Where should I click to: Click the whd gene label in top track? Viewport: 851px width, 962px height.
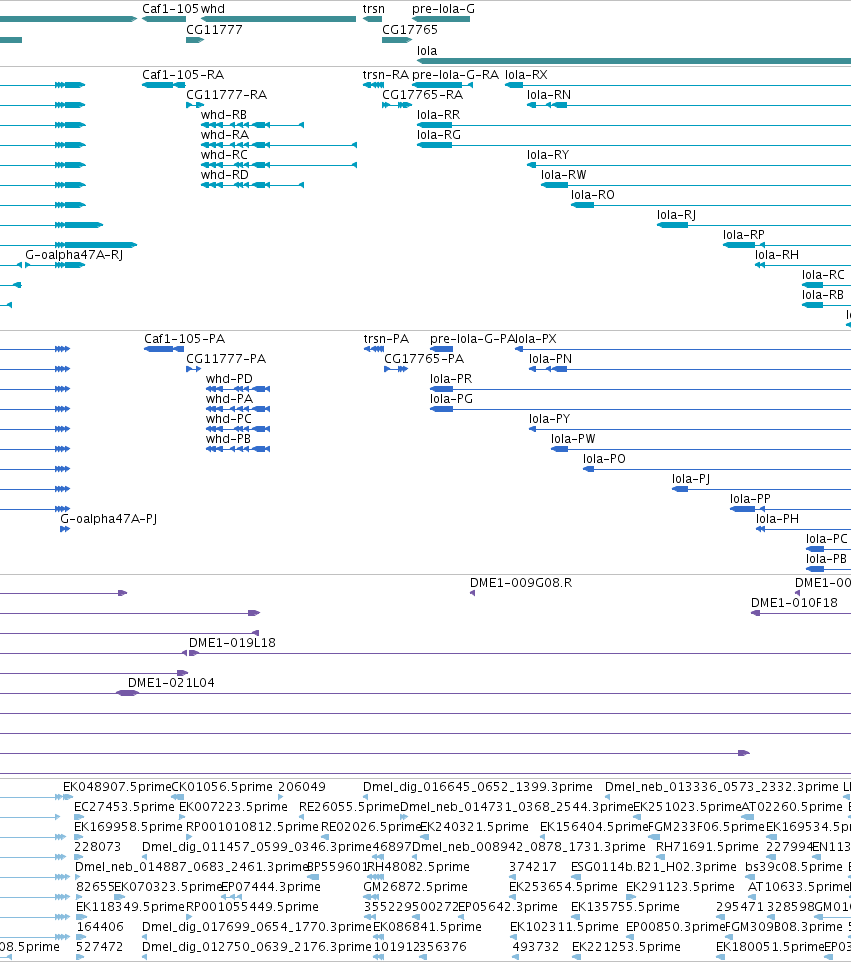click(212, 9)
